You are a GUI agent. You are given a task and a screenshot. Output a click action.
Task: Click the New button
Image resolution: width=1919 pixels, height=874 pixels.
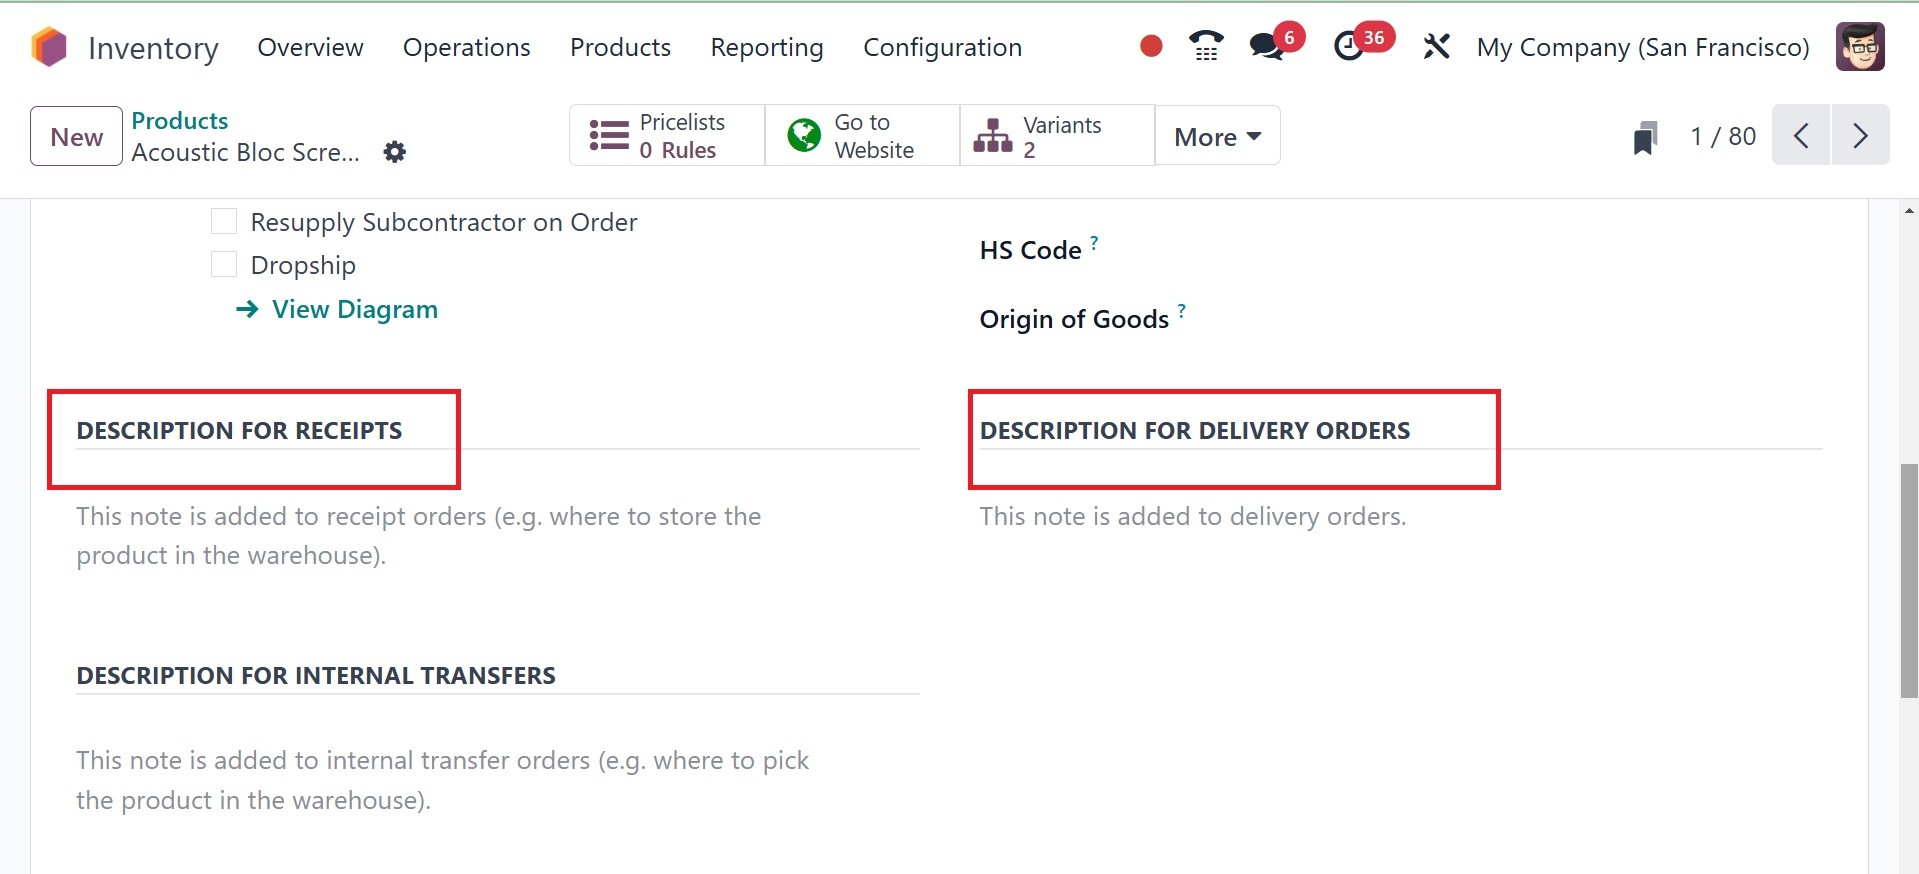tap(77, 136)
